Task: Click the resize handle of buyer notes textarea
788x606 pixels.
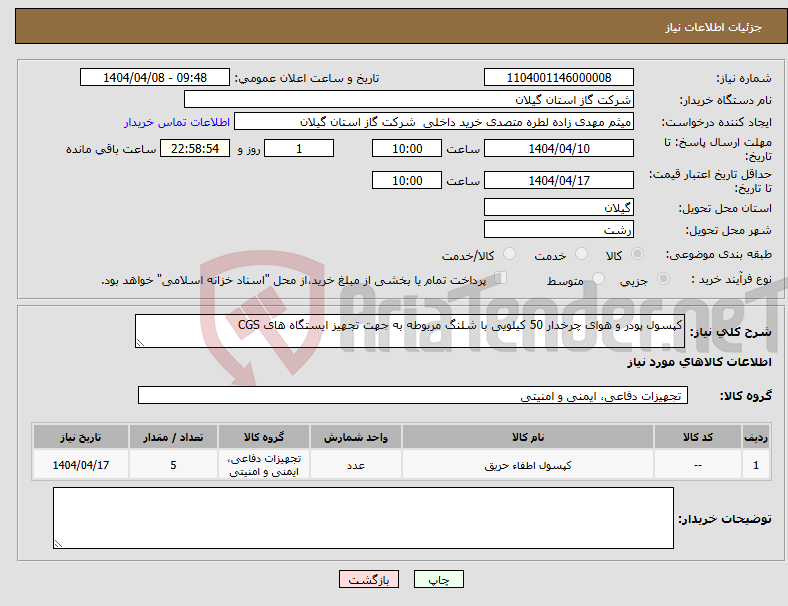Action: pos(58,544)
